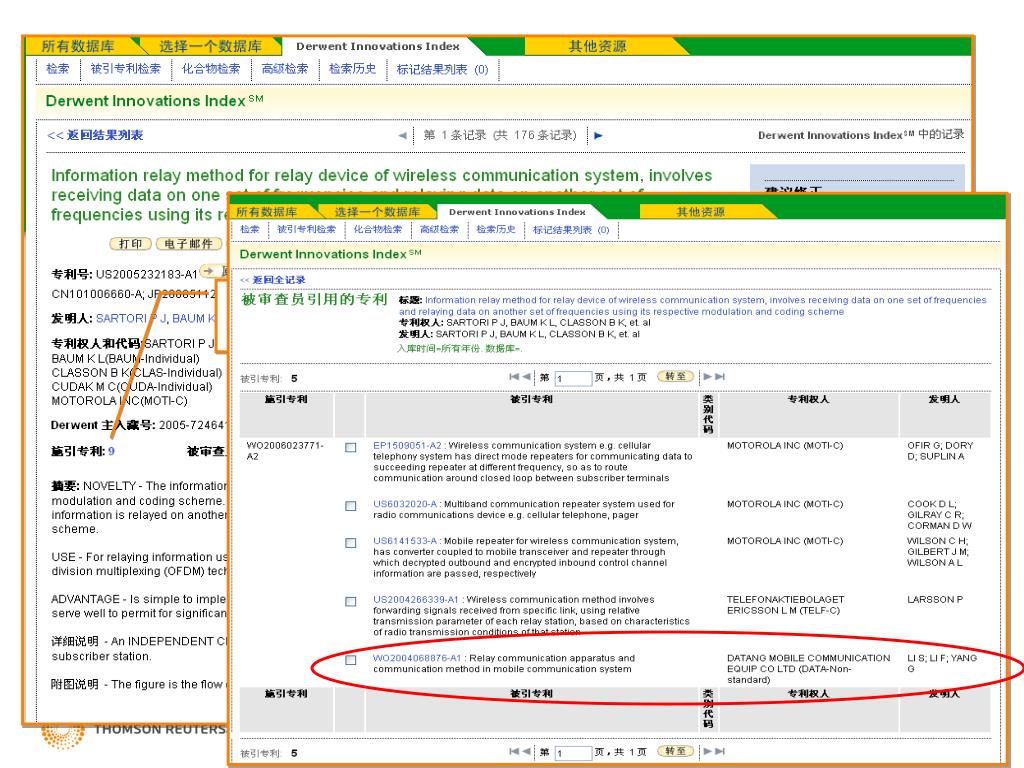The width and height of the screenshot is (1024, 768).
Task: Select inventor cell LI S; LI F; YANG G
Action: click(942, 664)
